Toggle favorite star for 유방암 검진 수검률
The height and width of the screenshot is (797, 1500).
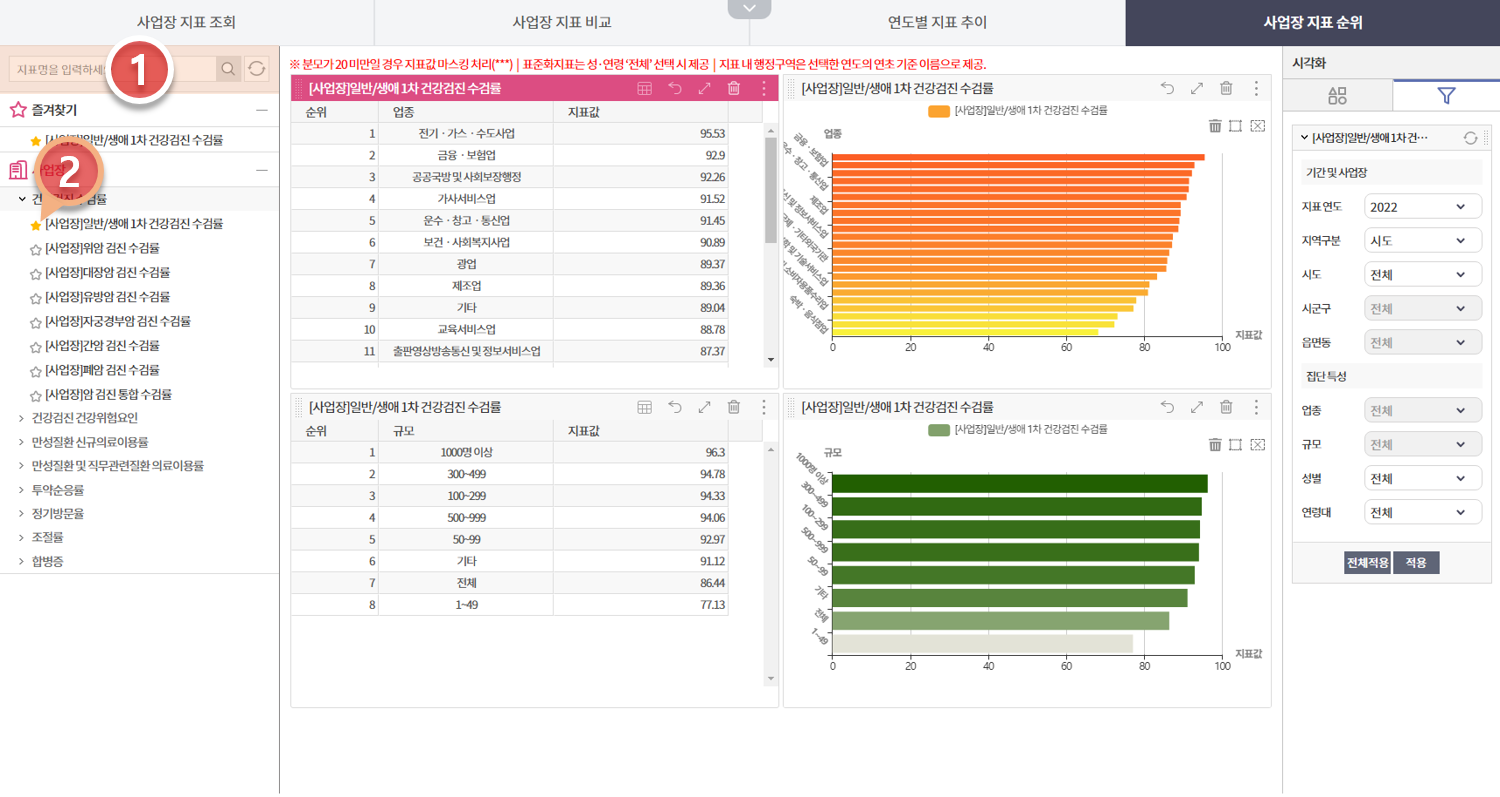(x=36, y=298)
